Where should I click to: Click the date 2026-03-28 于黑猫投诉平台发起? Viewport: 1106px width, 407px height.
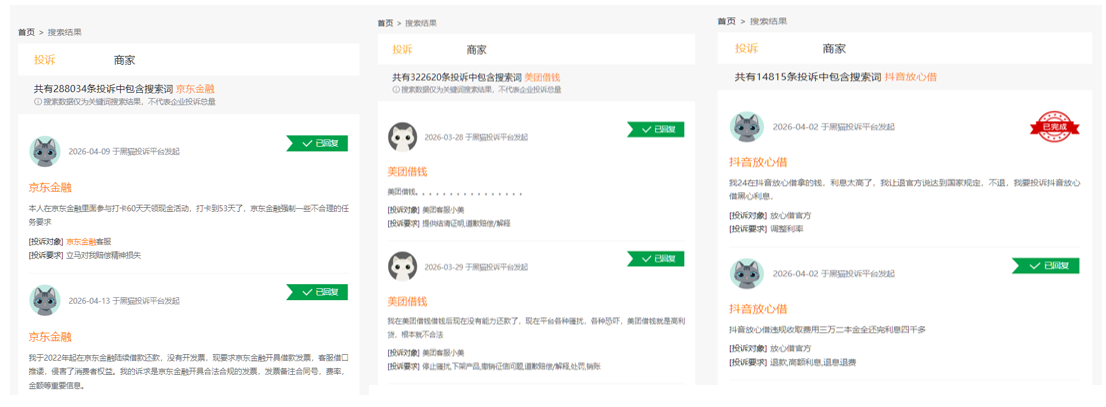(476, 138)
